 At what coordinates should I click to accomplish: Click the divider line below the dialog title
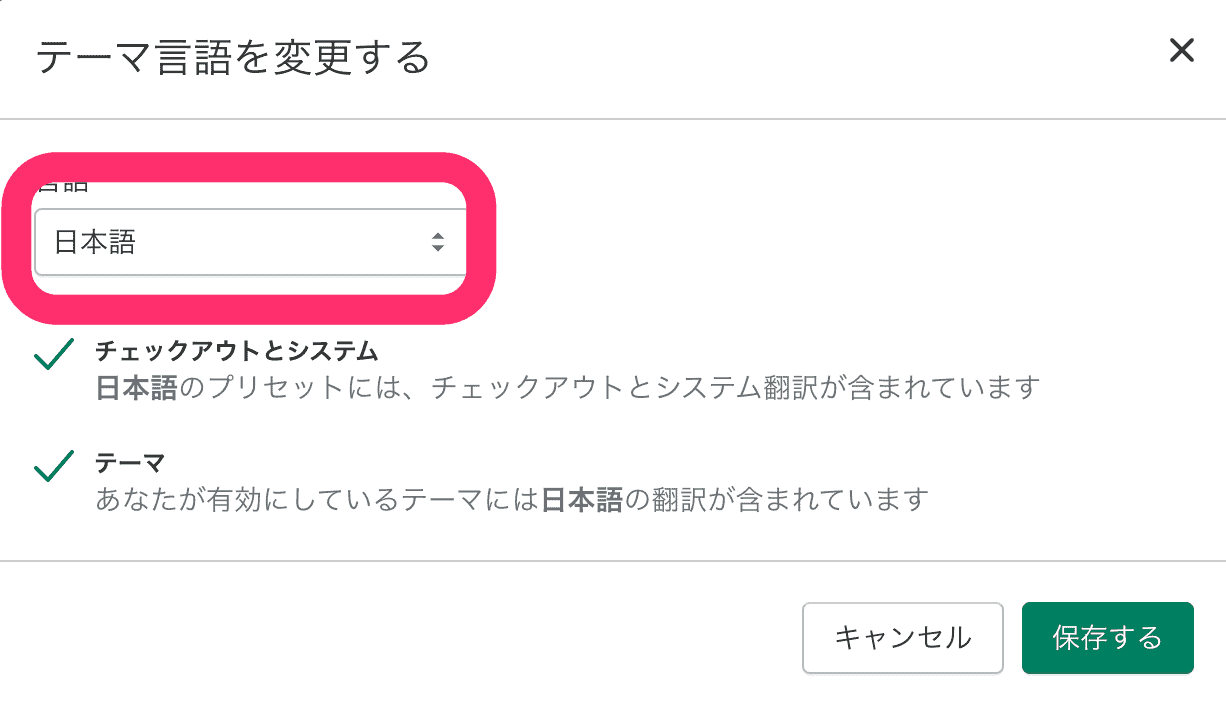pos(613,119)
